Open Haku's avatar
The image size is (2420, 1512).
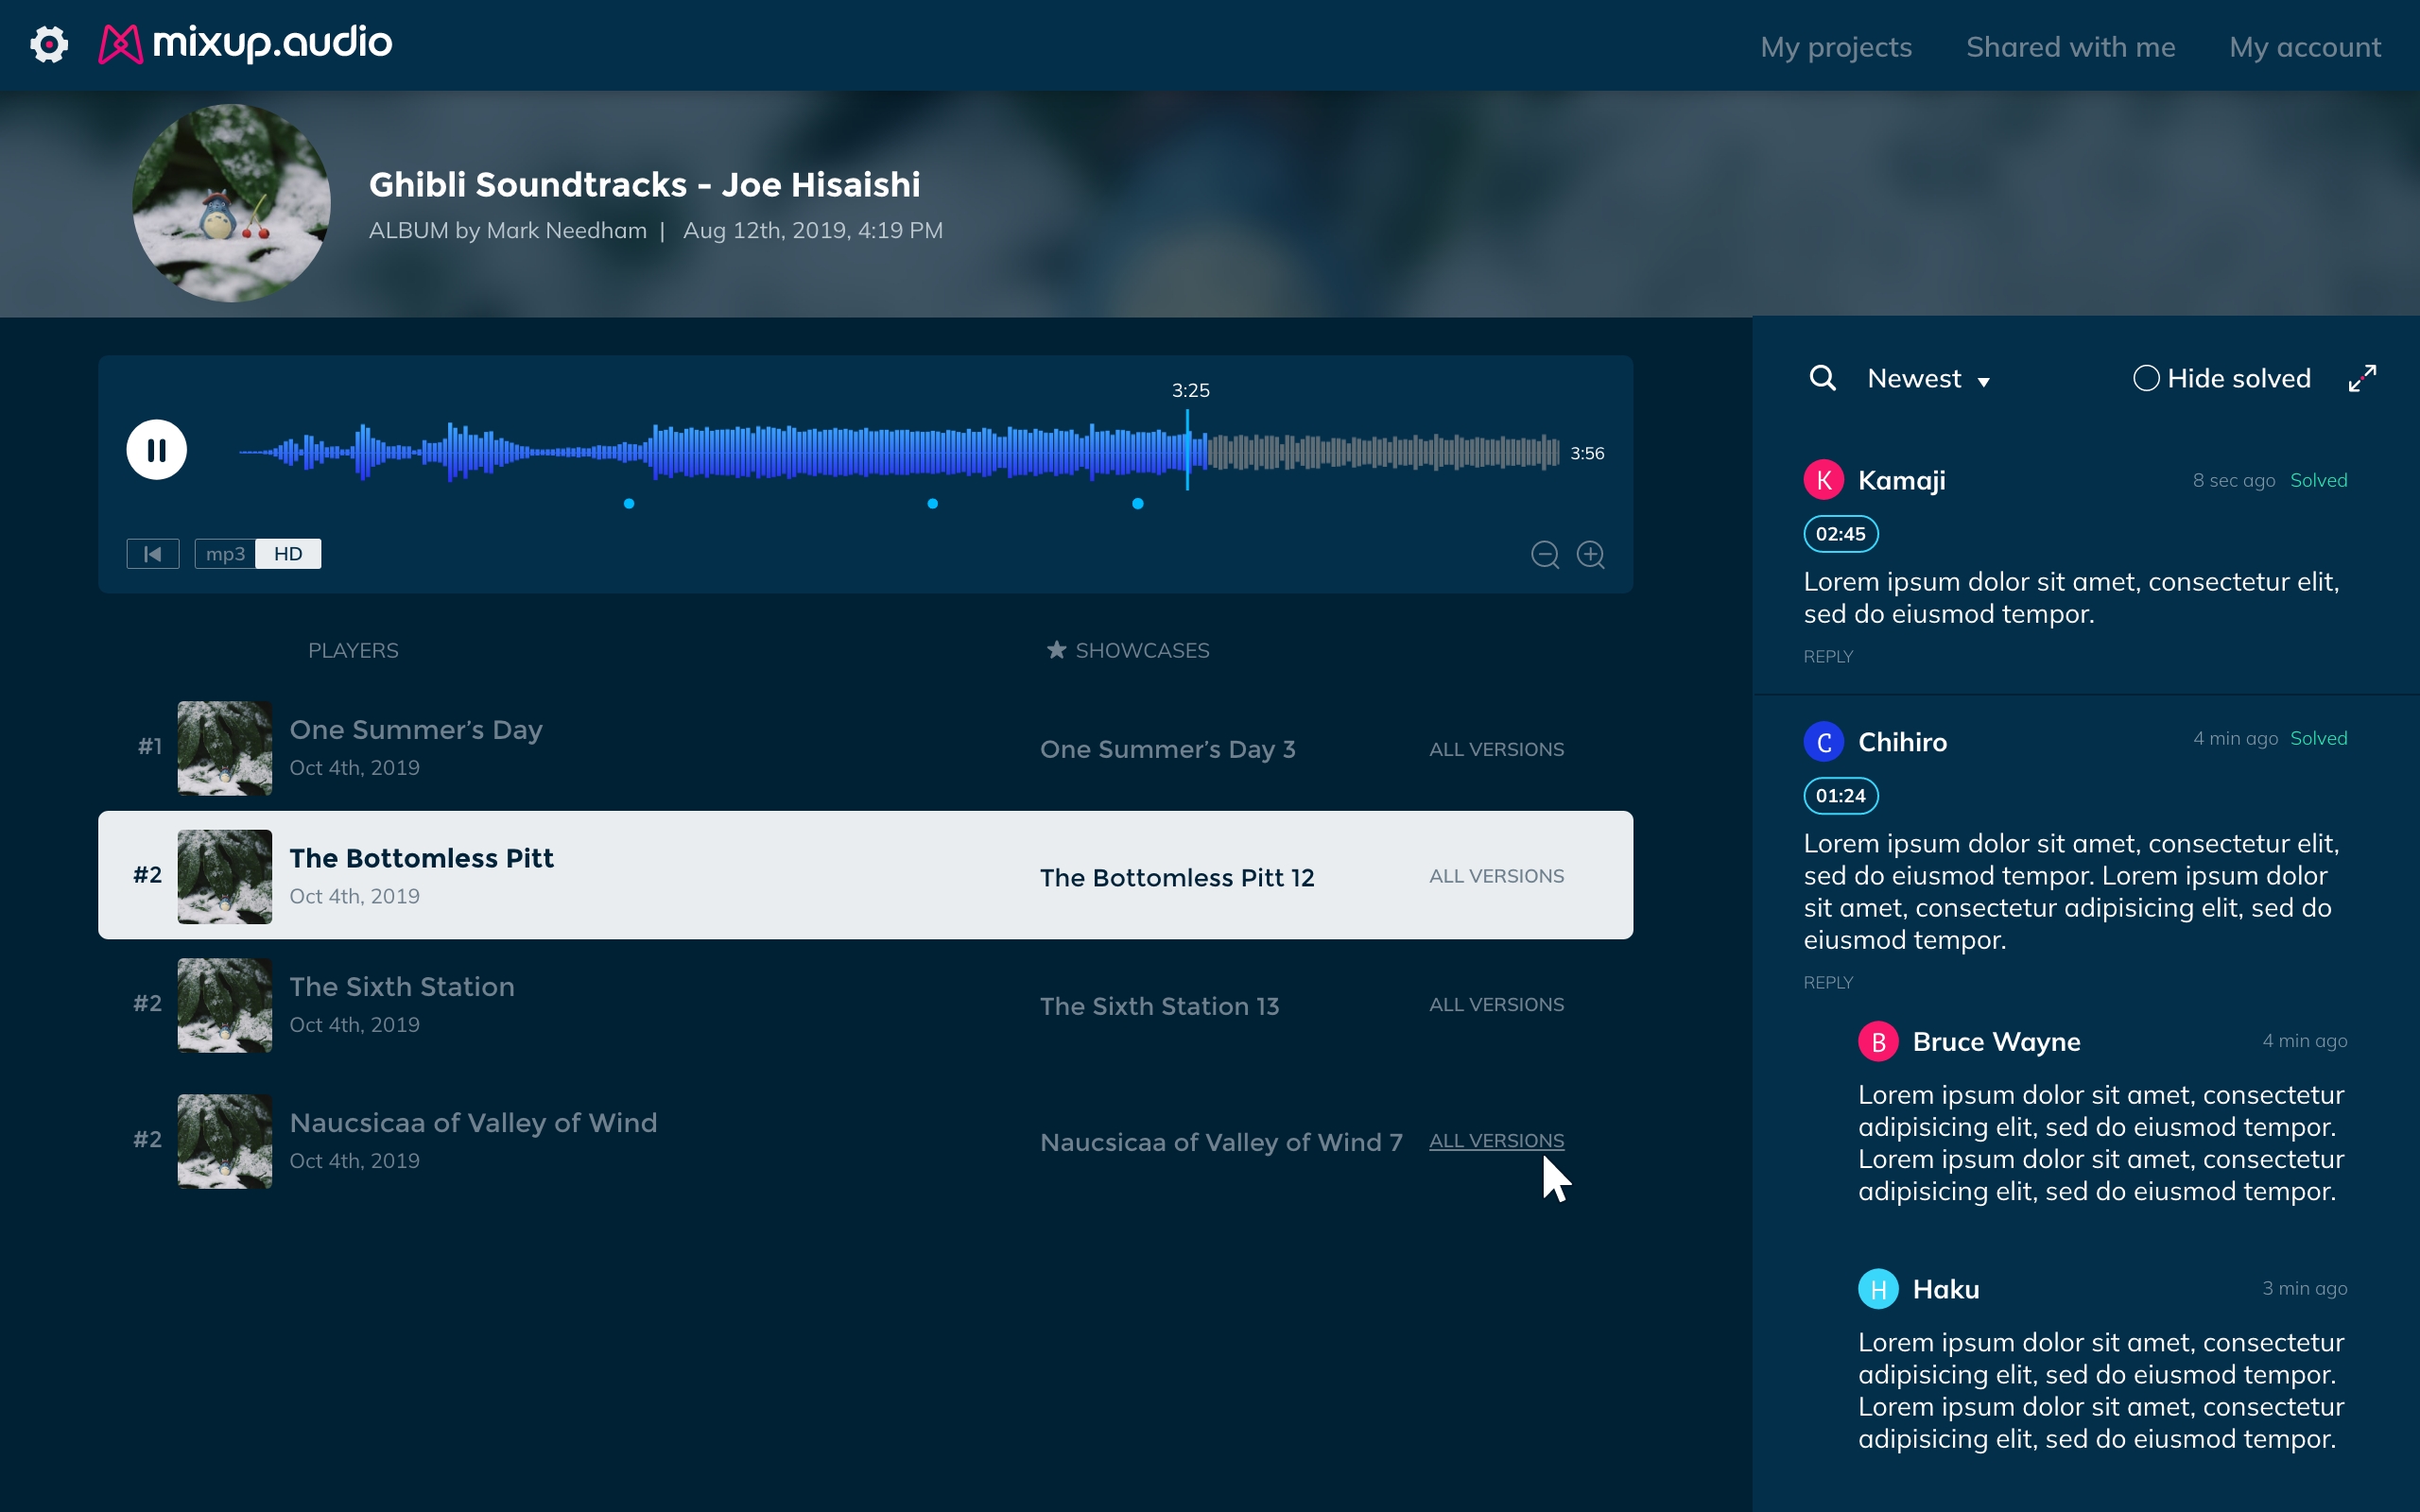pos(1878,1289)
